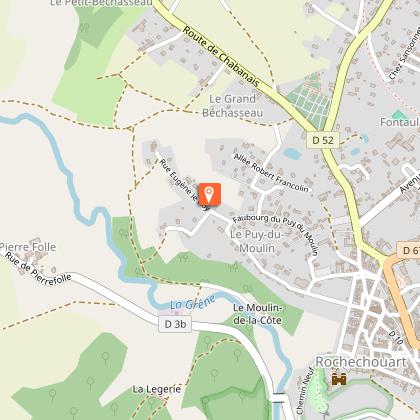The height and width of the screenshot is (420, 420).
Task: Select the Rue de Pierrefolle street label
Action: [x=38, y=269]
